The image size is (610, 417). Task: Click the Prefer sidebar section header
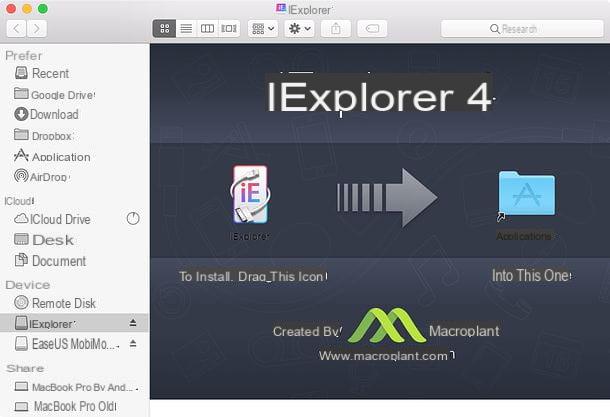(24, 56)
